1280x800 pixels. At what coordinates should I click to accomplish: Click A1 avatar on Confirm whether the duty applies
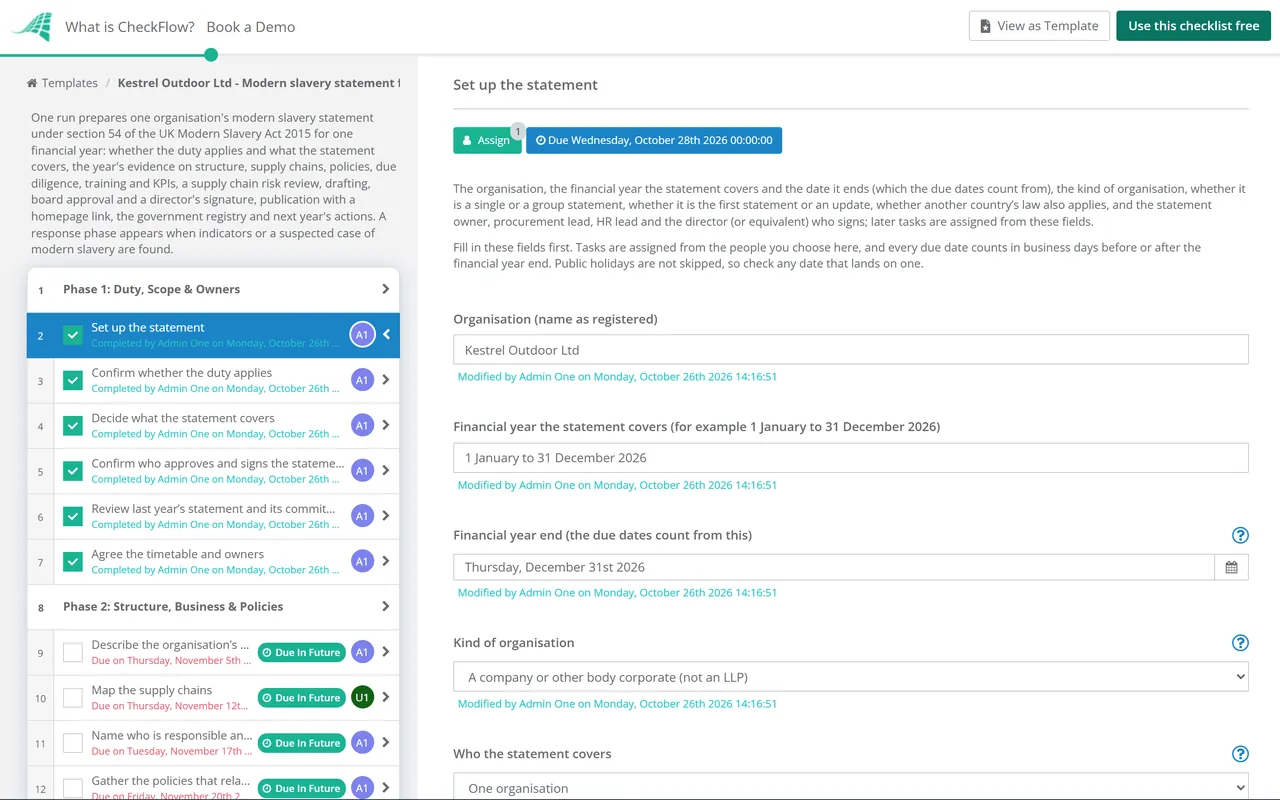(362, 380)
